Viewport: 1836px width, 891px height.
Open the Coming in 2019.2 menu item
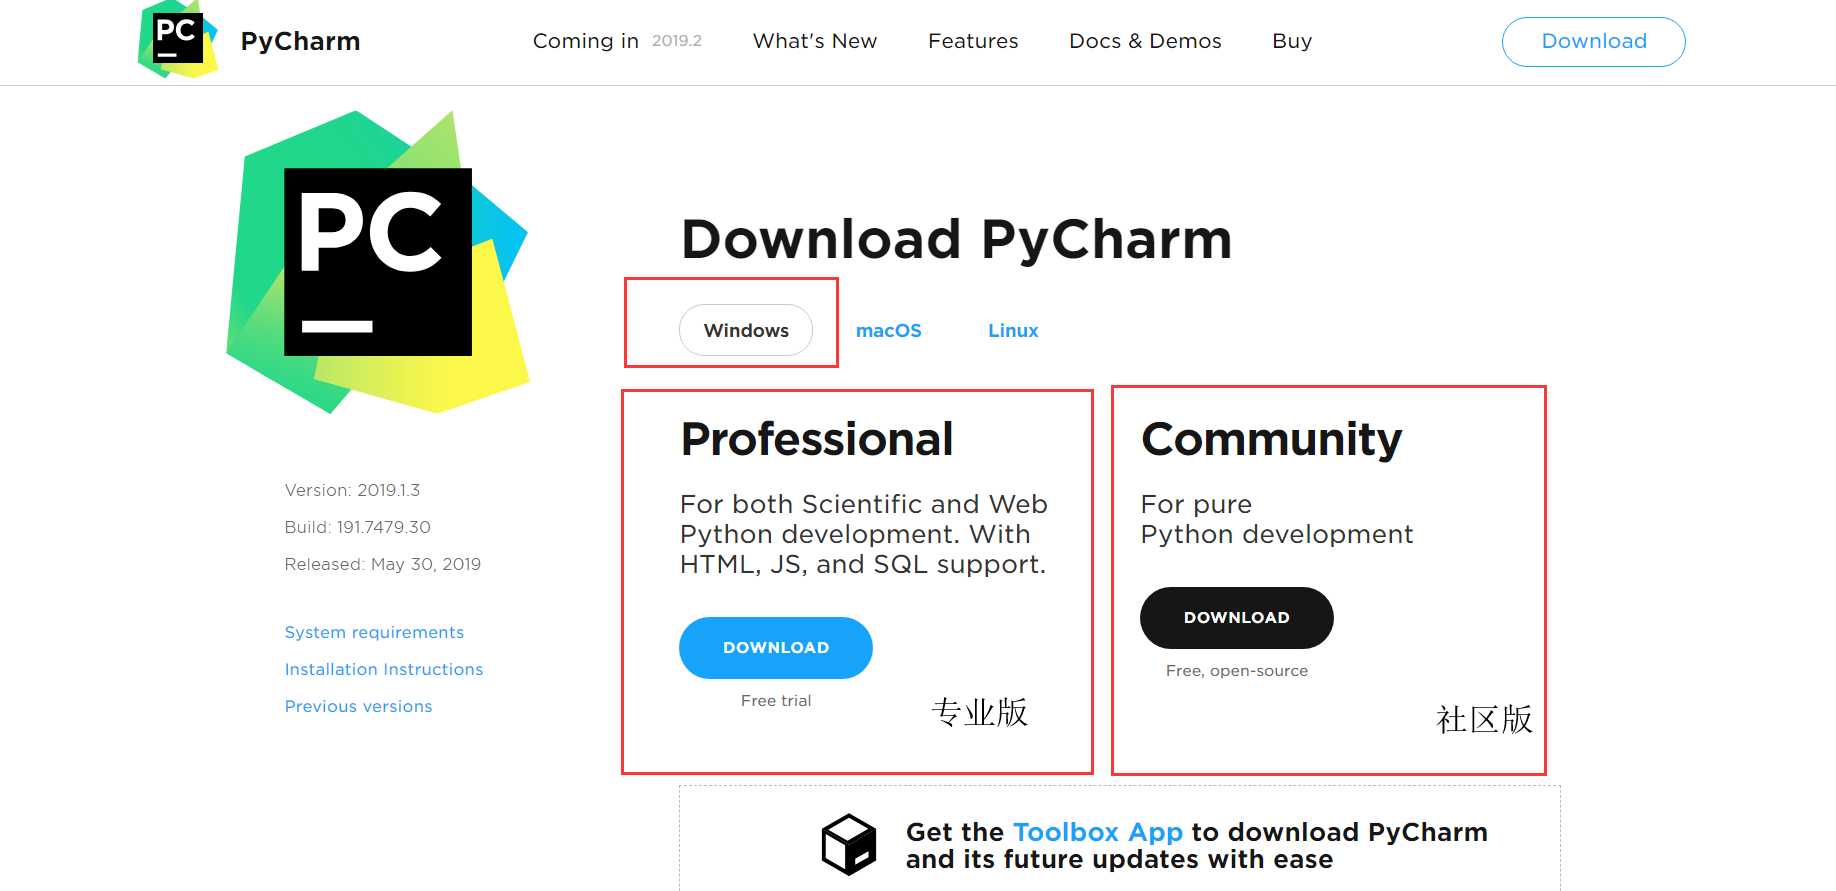pos(617,41)
